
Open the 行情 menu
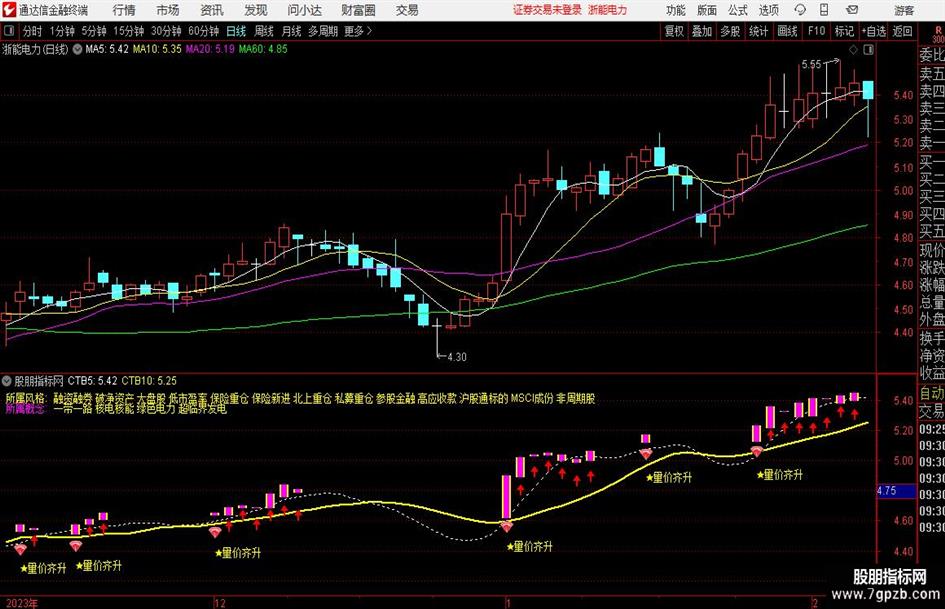124,10
